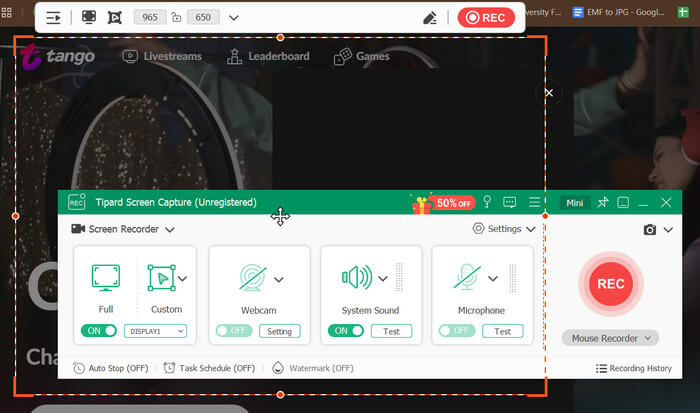Screen dimensions: 700x413
Task: Disable the System Sound toggle
Action: (346, 331)
